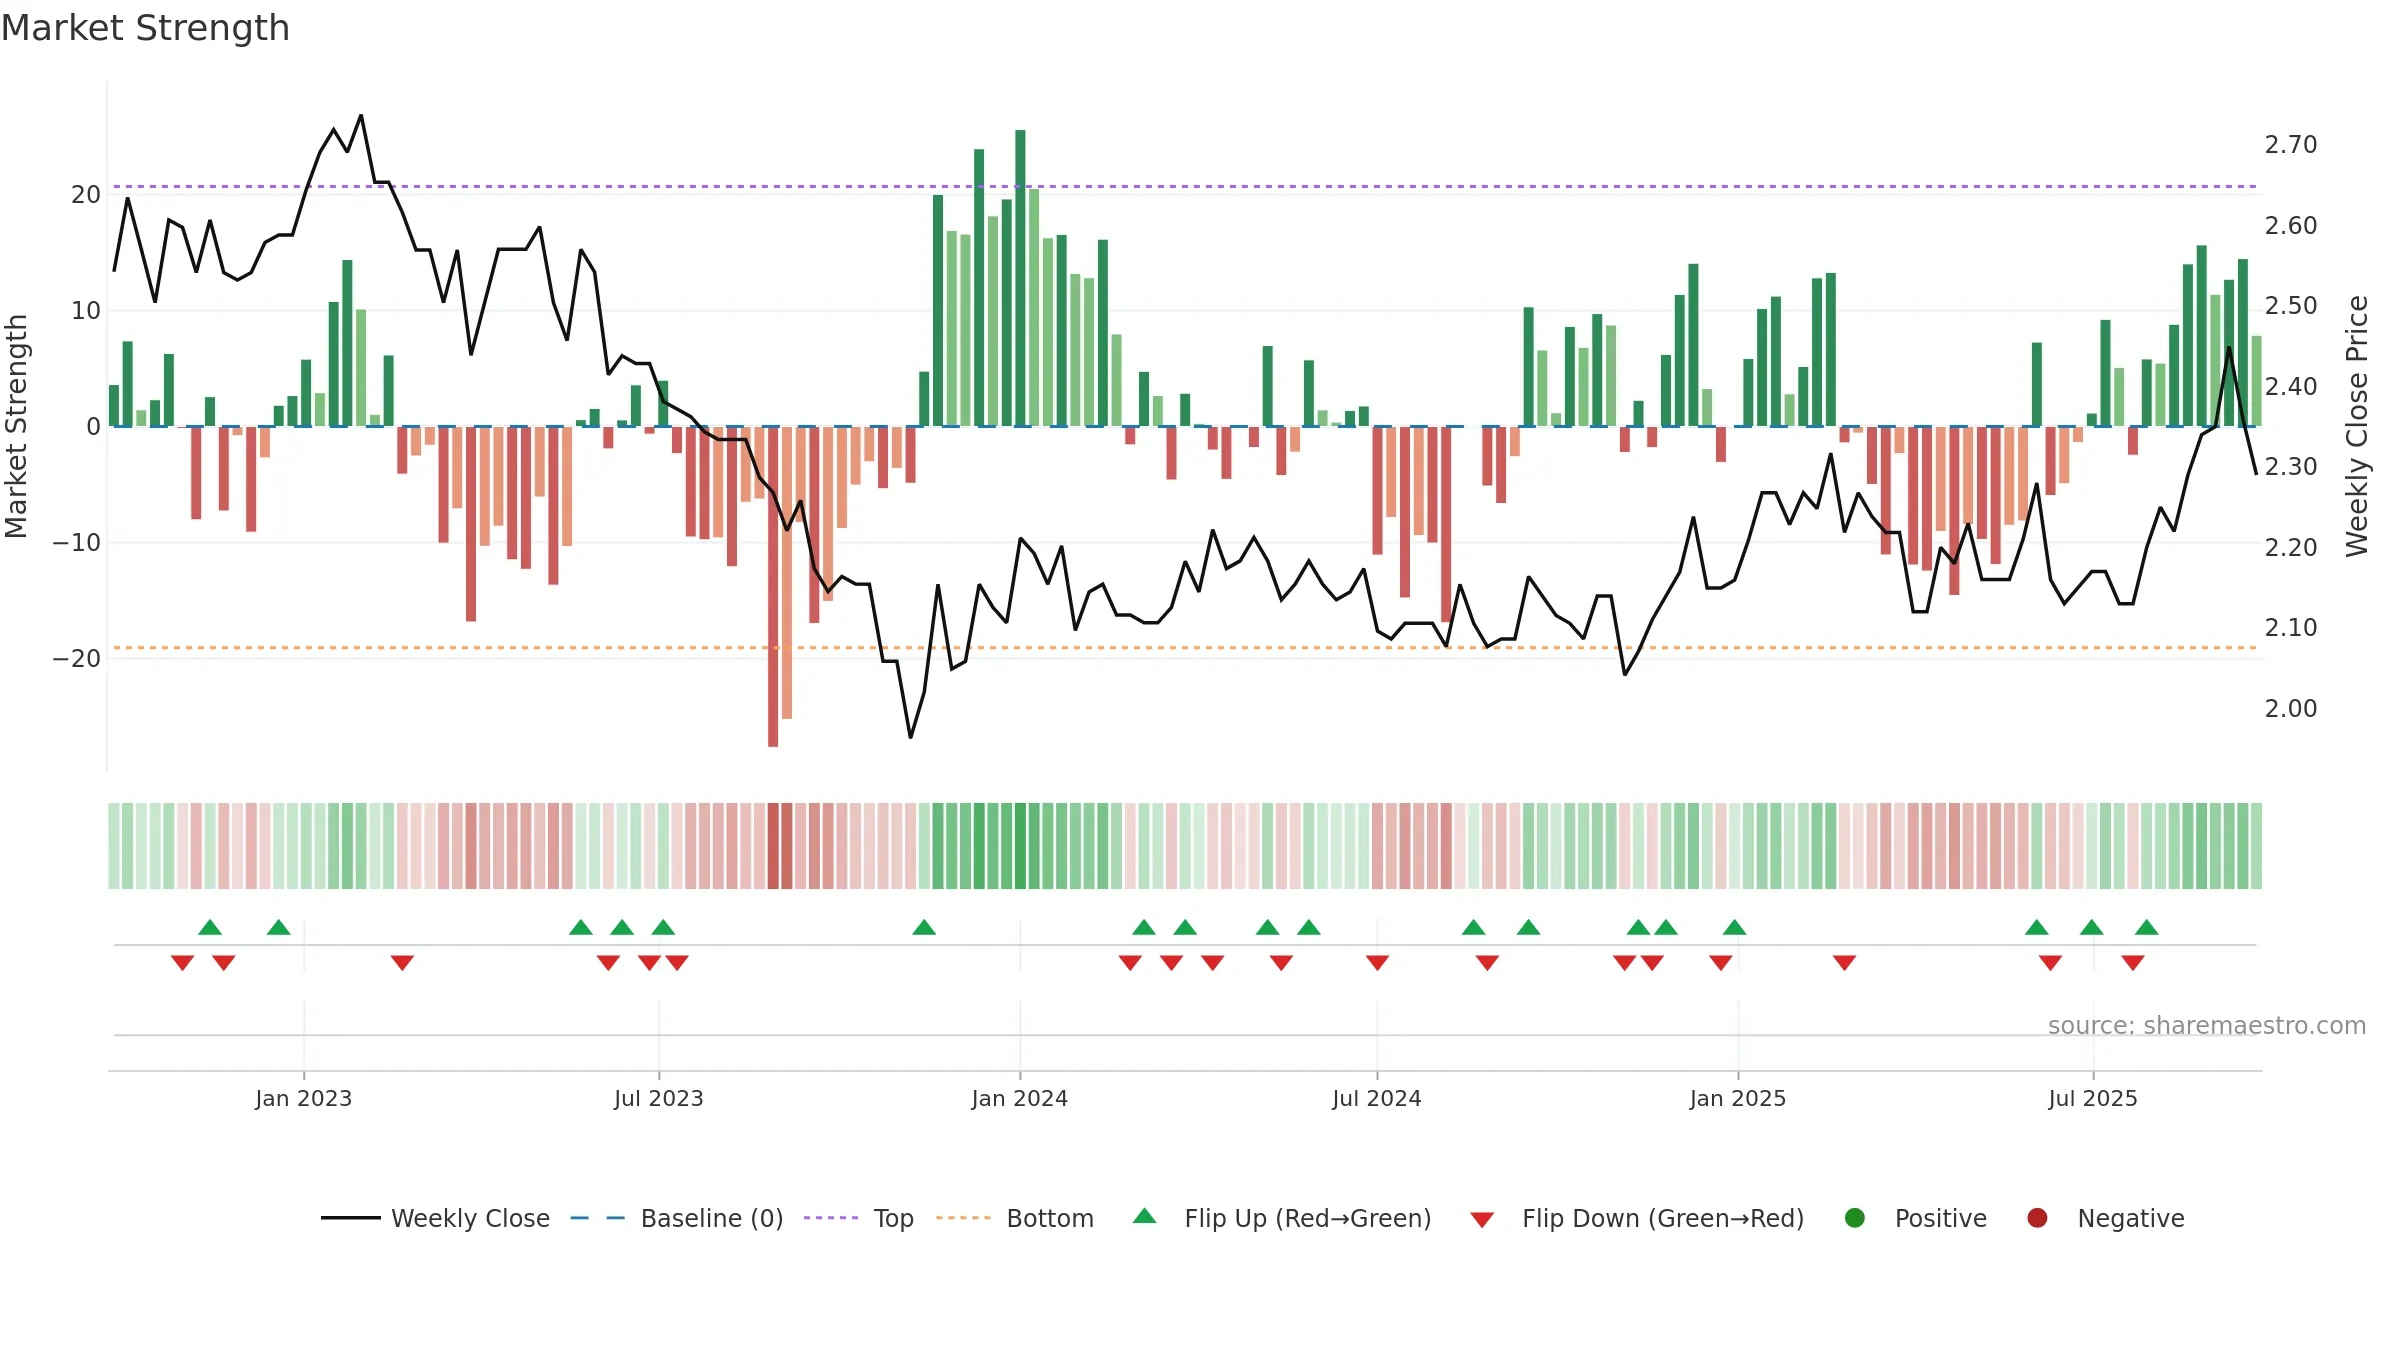Click the Jan 2024 axis label

click(1020, 1098)
